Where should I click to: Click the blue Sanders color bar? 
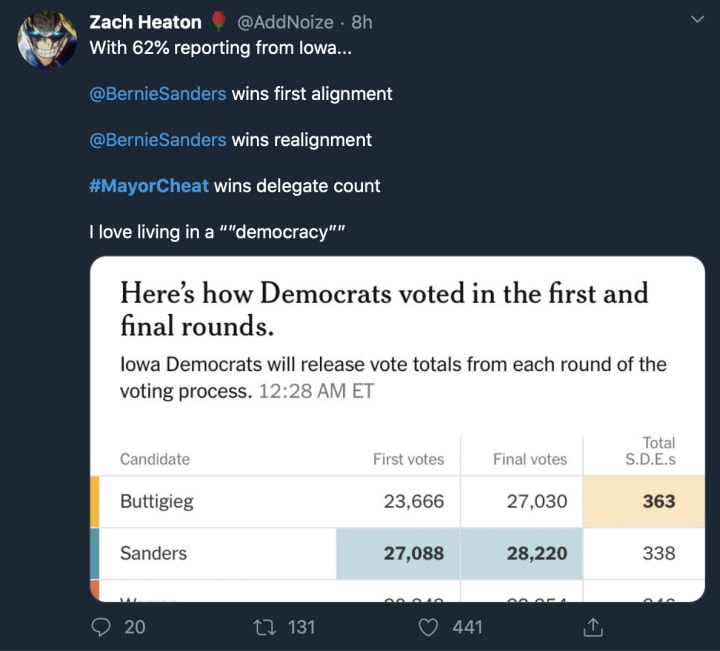tap(95, 554)
